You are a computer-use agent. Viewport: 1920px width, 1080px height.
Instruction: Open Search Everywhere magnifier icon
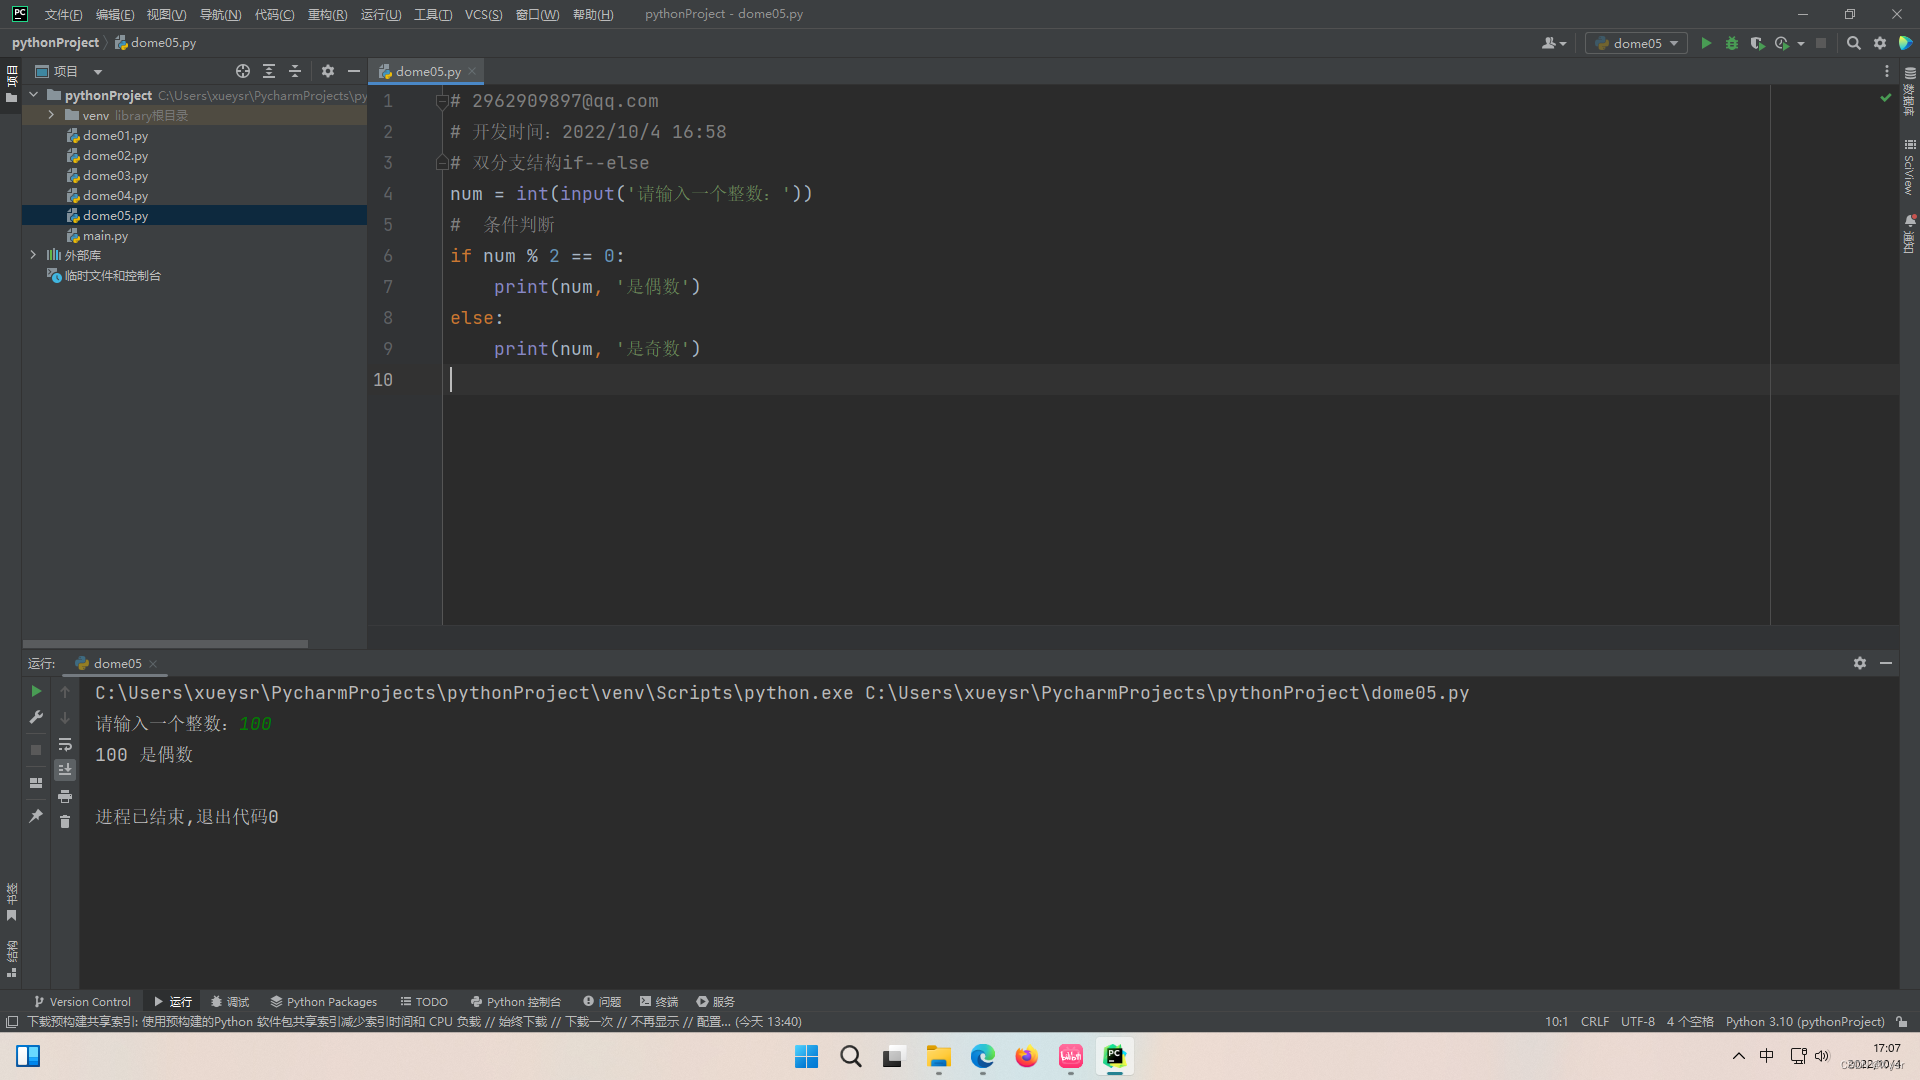click(x=1853, y=43)
